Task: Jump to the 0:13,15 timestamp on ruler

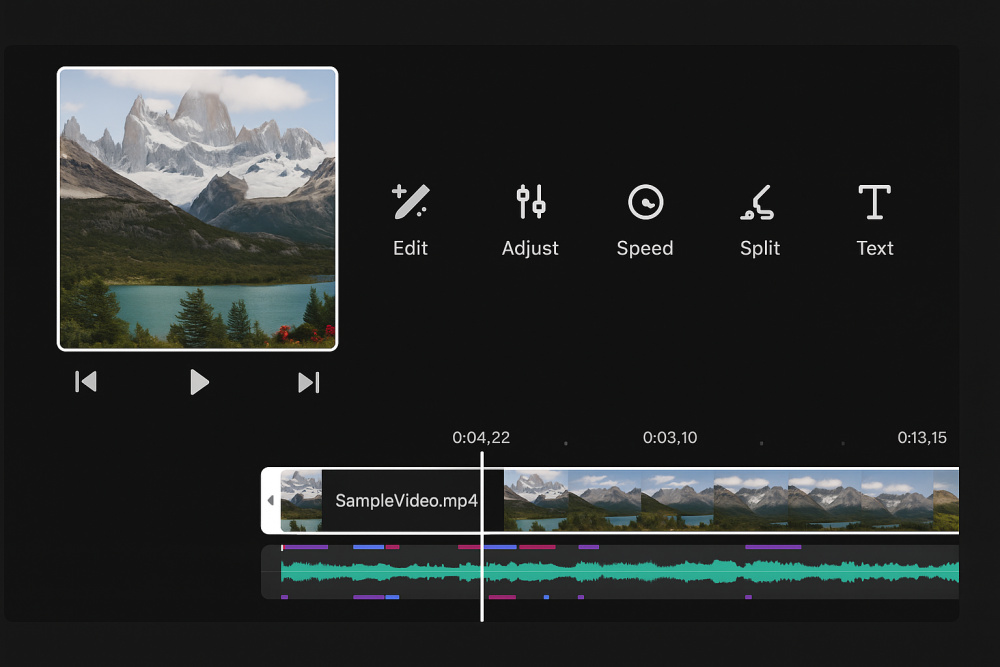Action: pos(922,438)
